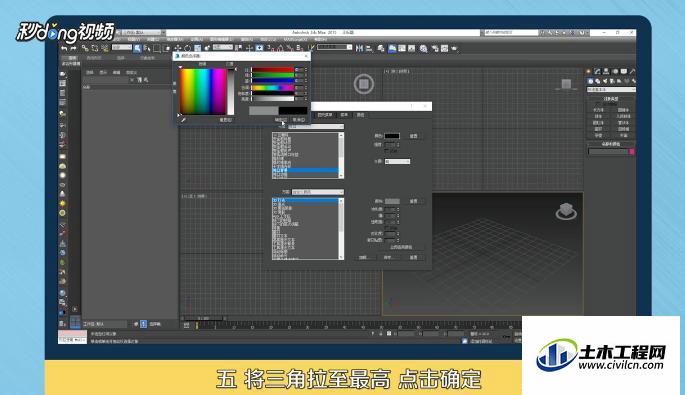Viewport: 685px width, 395px height.
Task: Click the highlighted row in upper element list
Action: click(305, 170)
